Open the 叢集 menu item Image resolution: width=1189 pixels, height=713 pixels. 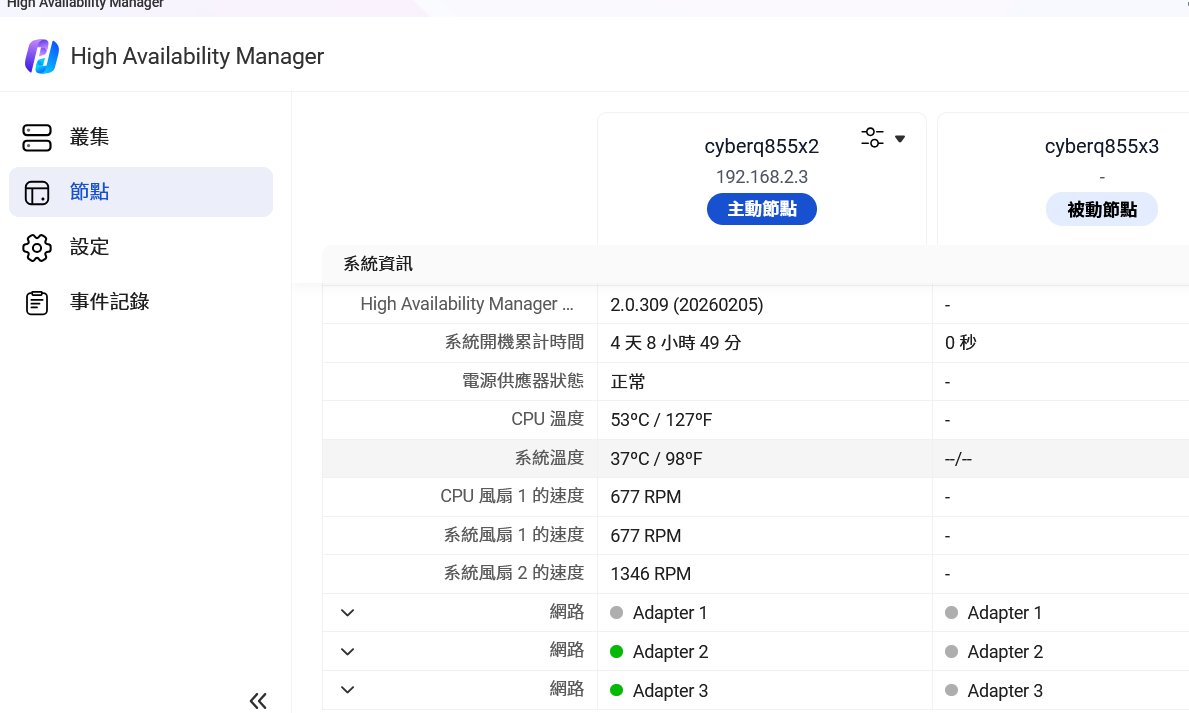click(90, 138)
